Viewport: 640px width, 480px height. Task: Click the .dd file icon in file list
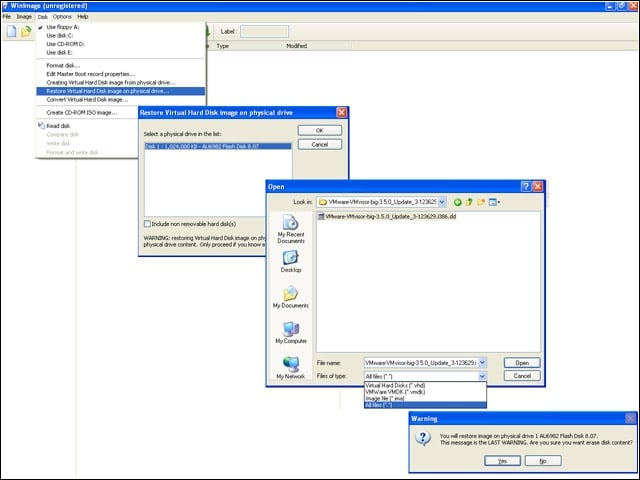coord(321,216)
